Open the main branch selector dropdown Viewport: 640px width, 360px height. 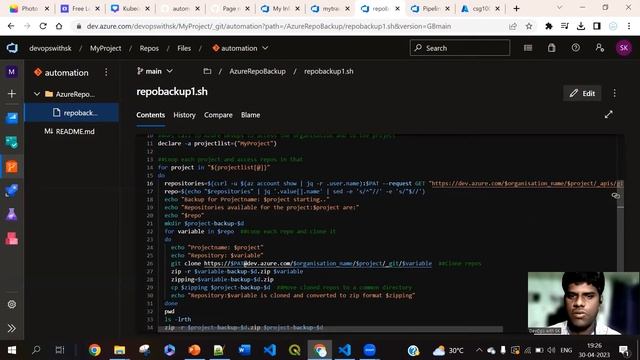click(155, 71)
